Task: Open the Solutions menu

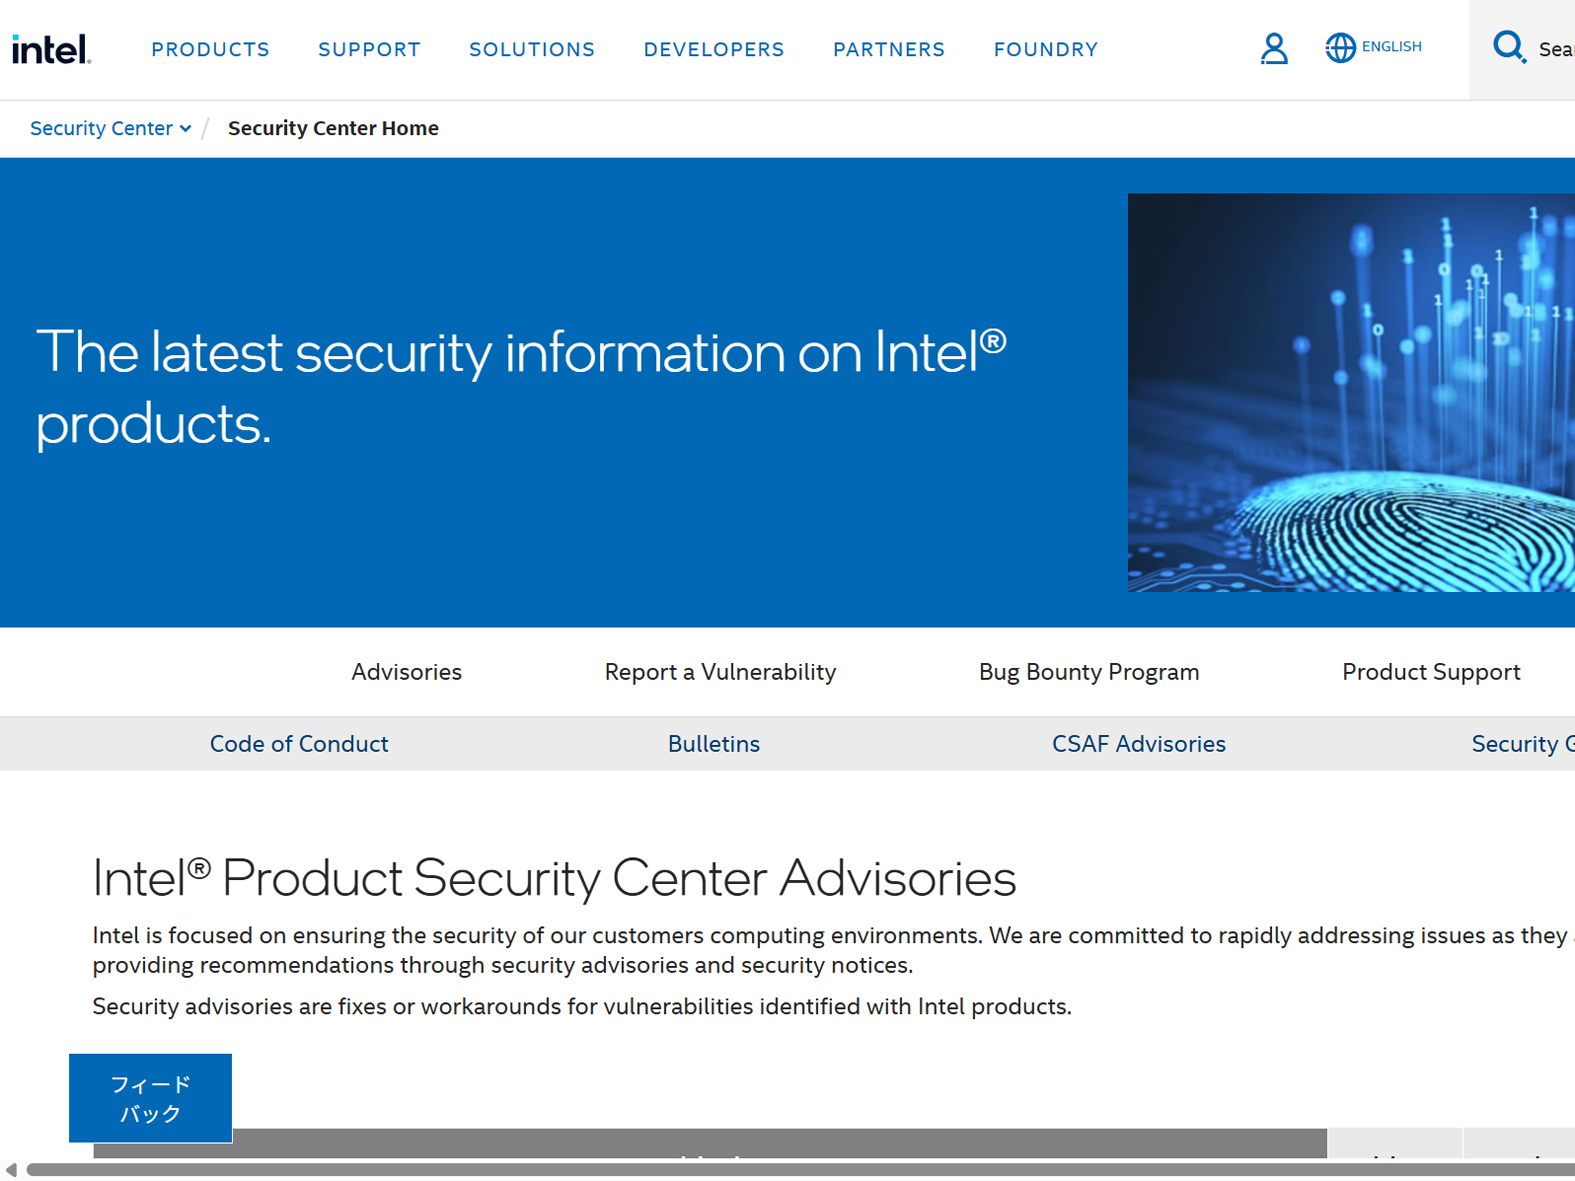Action: pyautogui.click(x=532, y=49)
